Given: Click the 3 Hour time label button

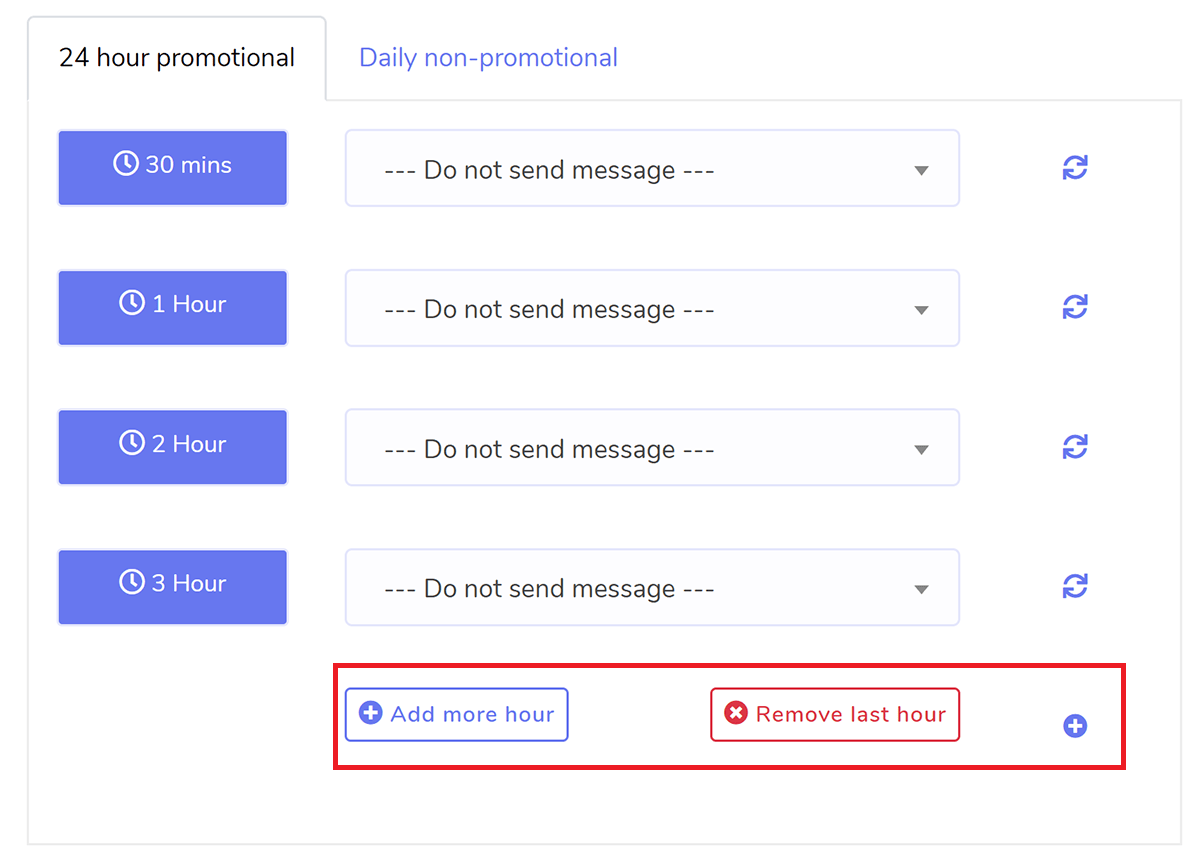Looking at the screenshot, I should point(173,587).
